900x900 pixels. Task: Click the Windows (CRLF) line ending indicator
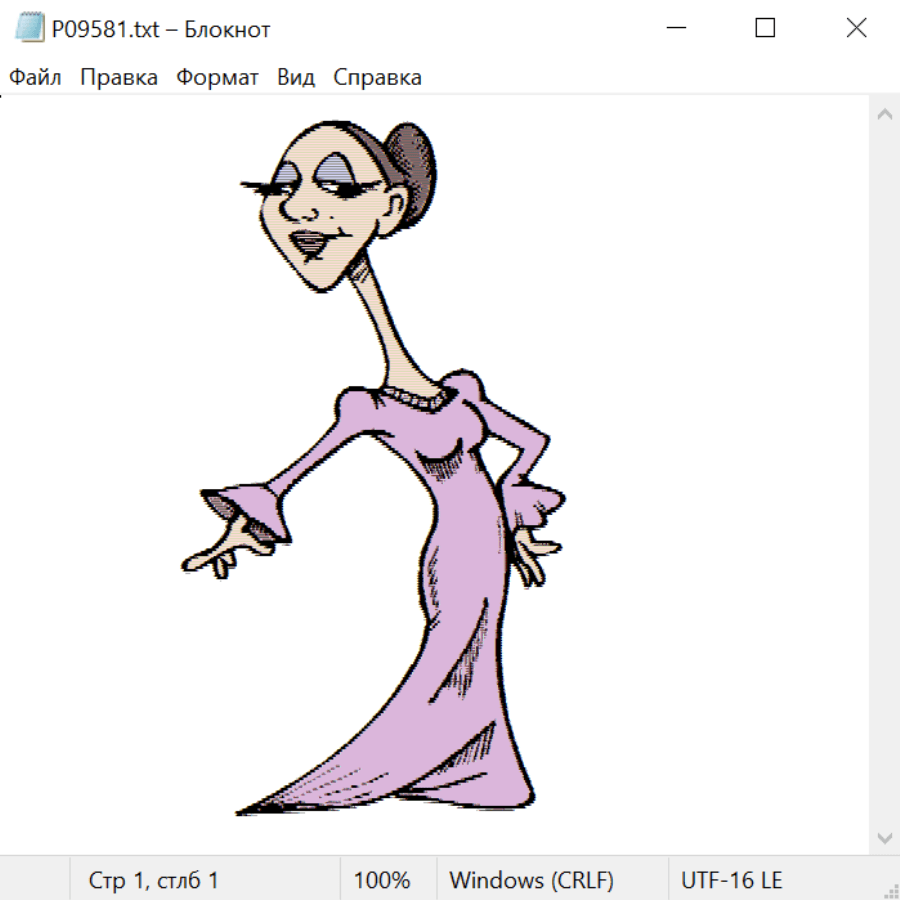point(531,880)
